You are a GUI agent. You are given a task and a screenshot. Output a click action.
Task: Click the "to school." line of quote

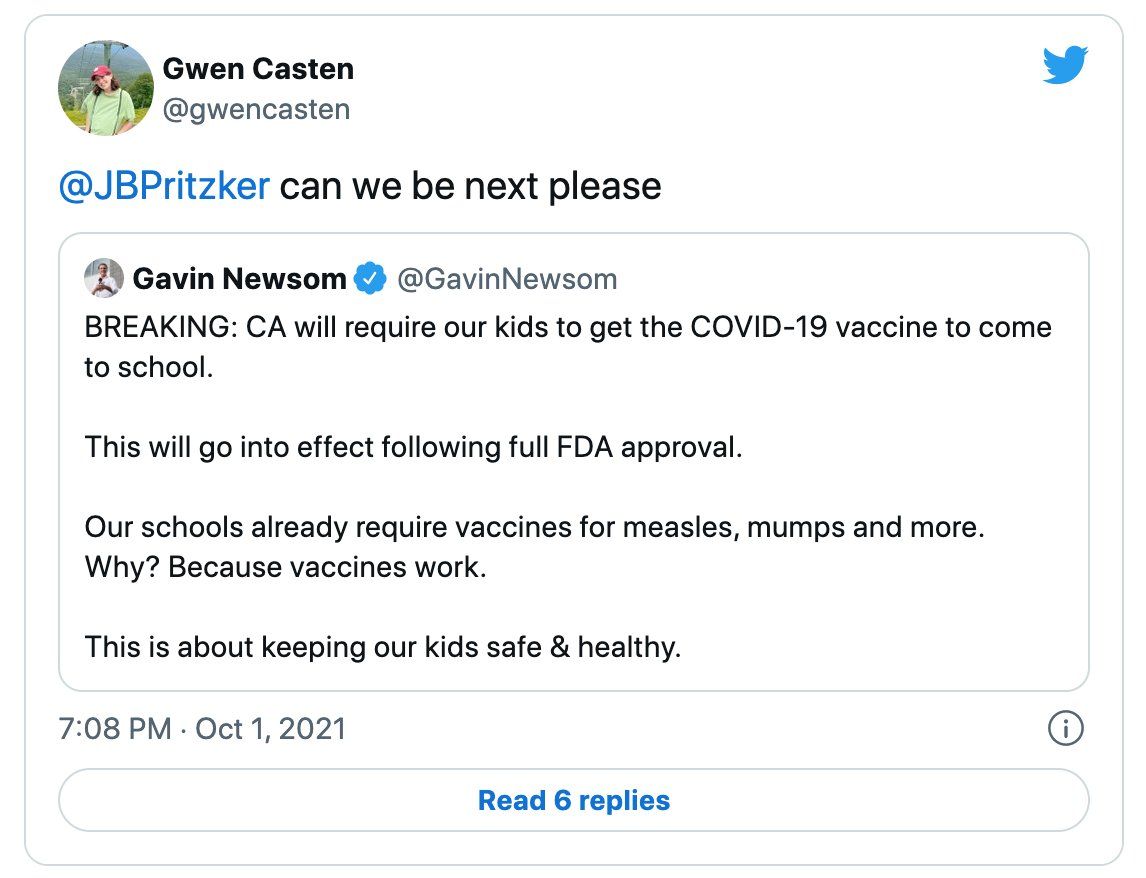pos(149,367)
